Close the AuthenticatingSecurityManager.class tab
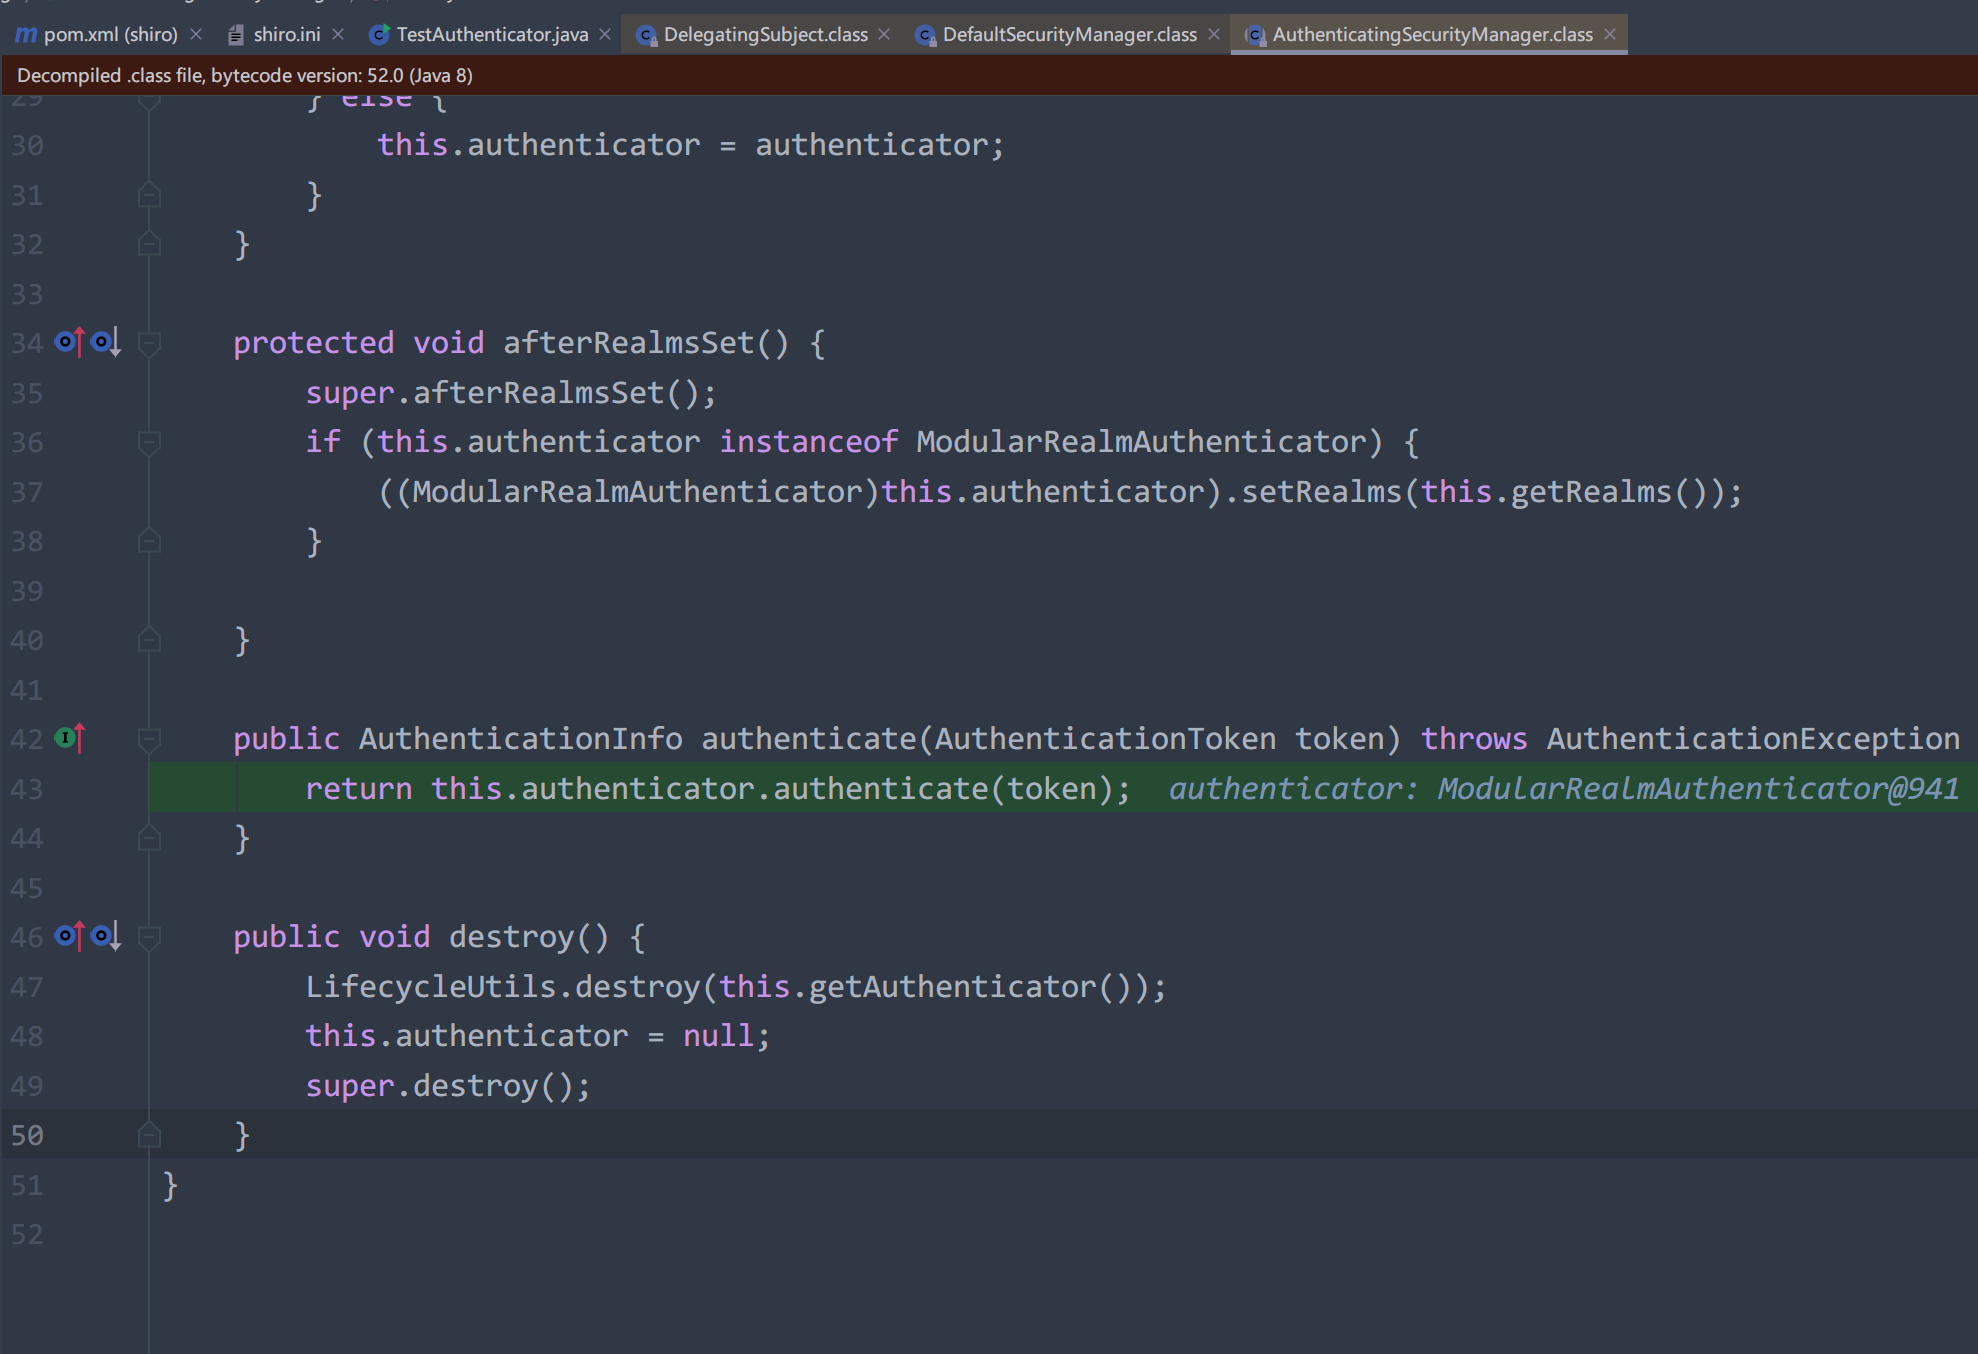 (1609, 34)
